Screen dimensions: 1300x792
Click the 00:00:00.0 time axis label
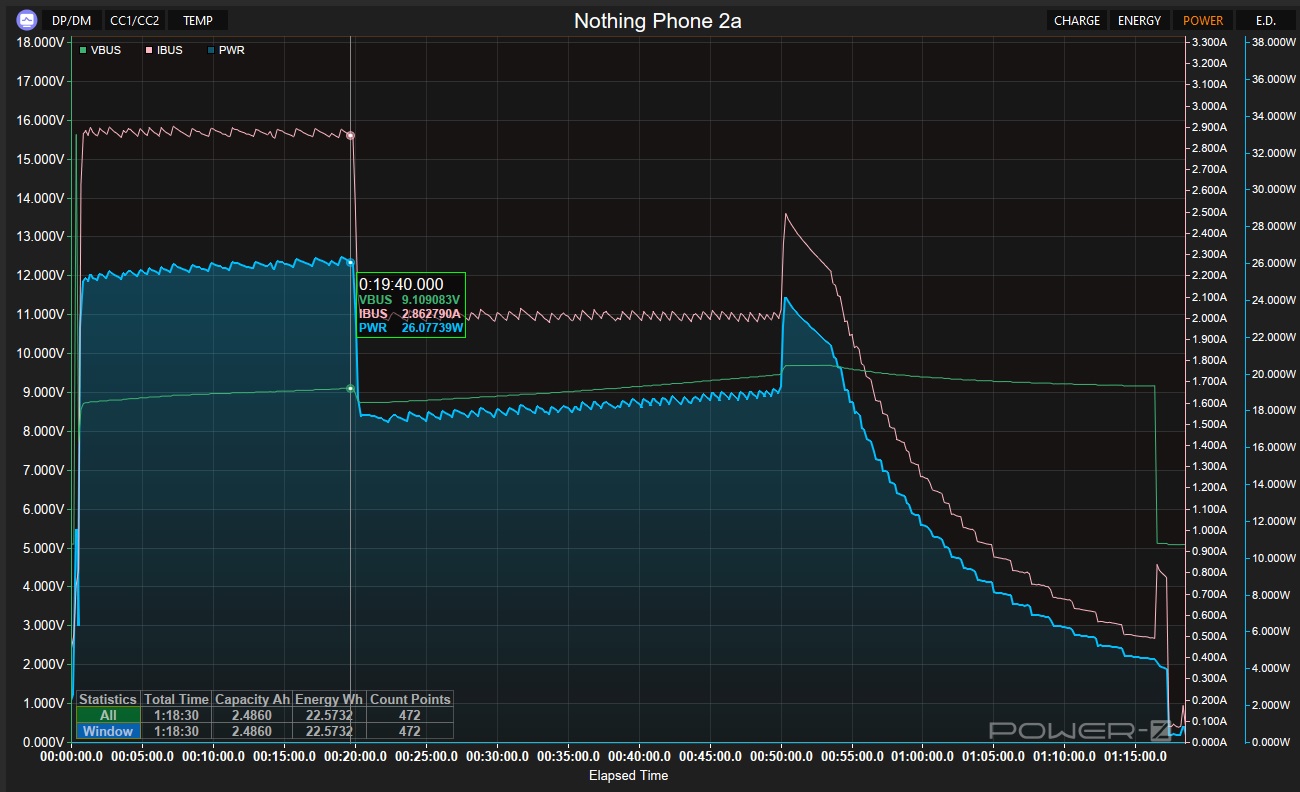71,757
